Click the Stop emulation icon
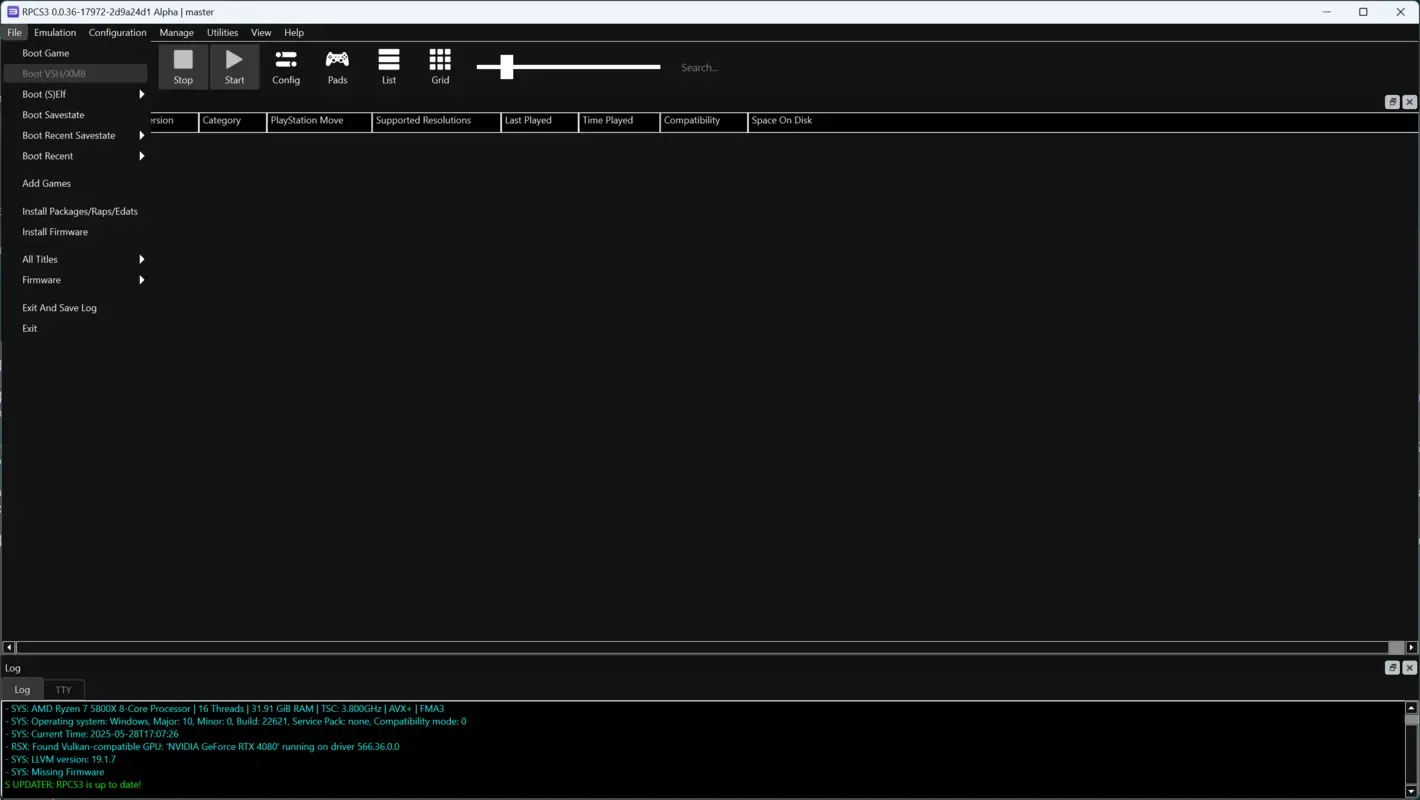 coord(183,65)
